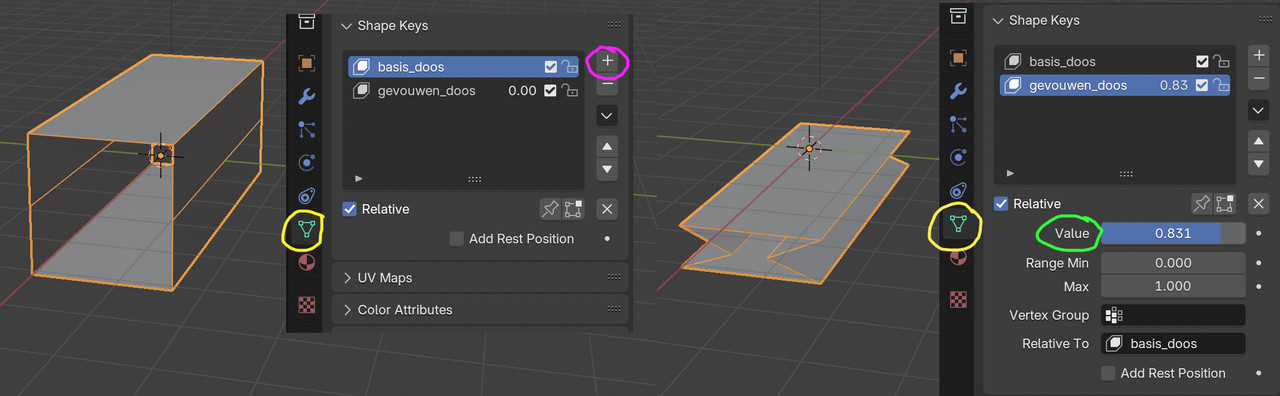Open Particles tab beside the Value slider panel
This screenshot has width=1280, height=396.
[x=958, y=124]
